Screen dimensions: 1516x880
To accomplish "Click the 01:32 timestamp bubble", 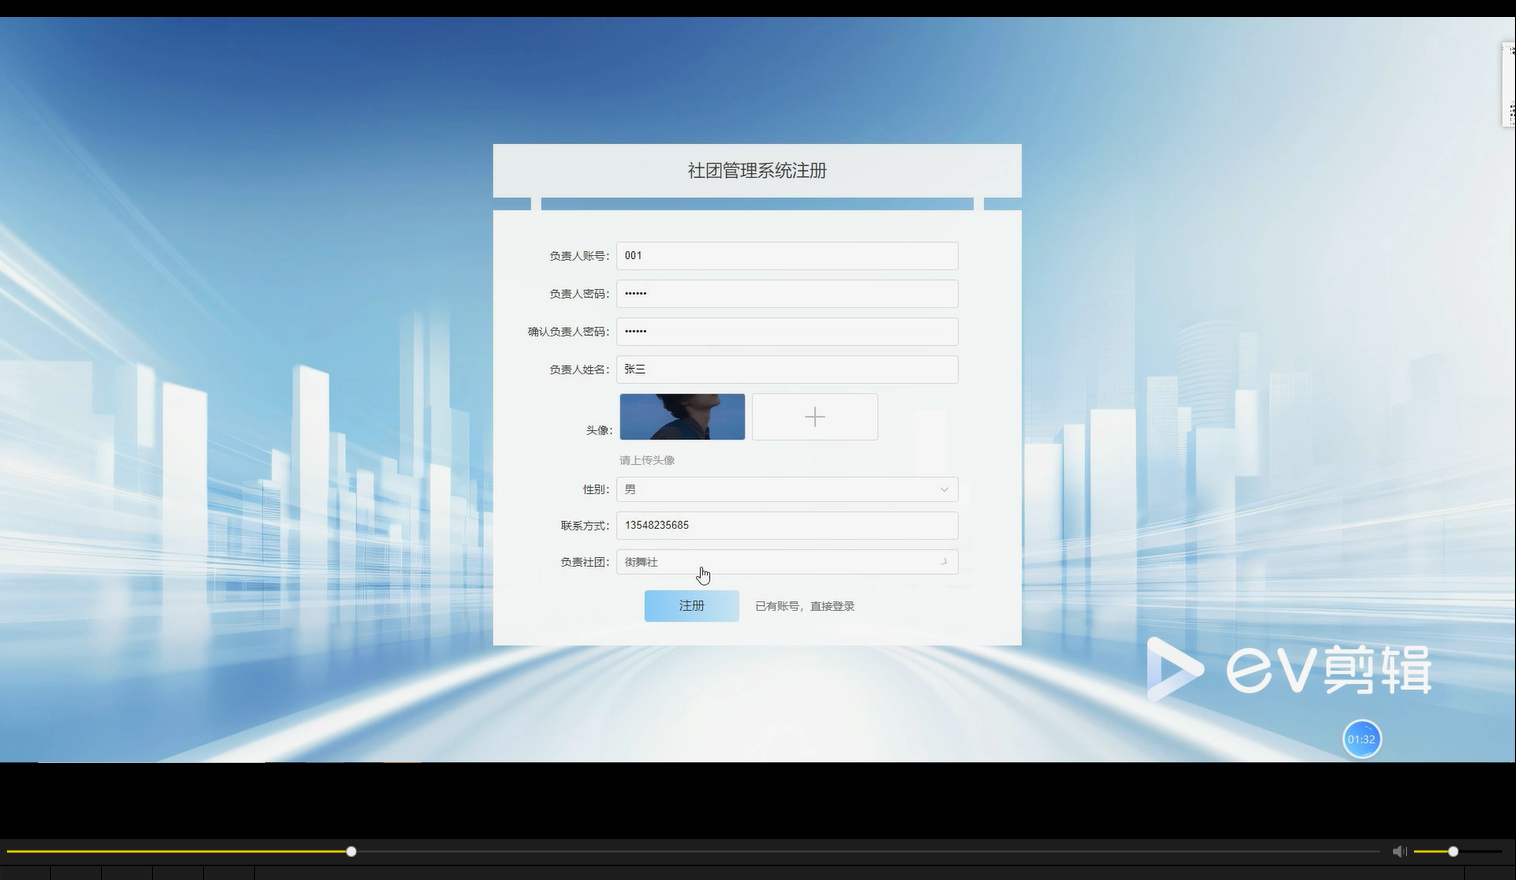I will [x=1361, y=739].
